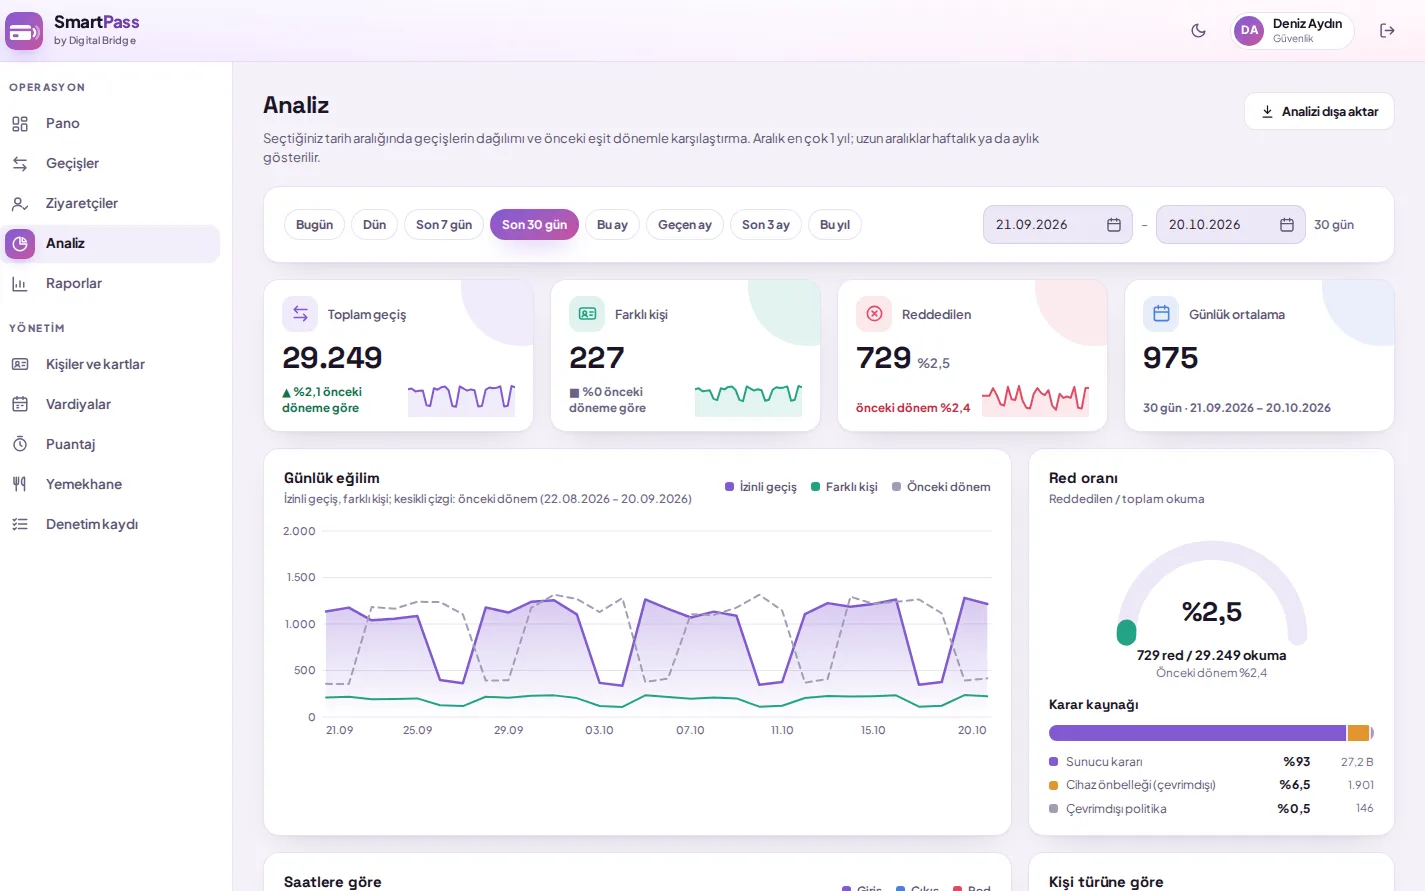This screenshot has width=1425, height=891.
Task: Click the Çevrimdışı politika row
Action: pyautogui.click(x=1211, y=809)
